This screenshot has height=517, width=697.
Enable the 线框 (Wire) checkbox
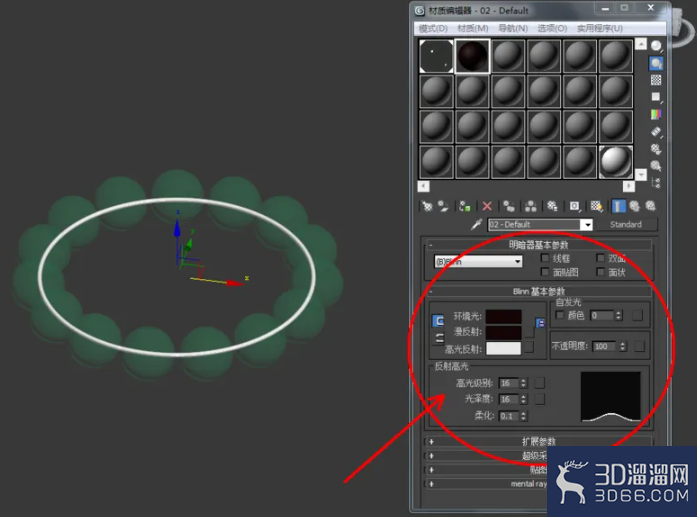(x=545, y=258)
